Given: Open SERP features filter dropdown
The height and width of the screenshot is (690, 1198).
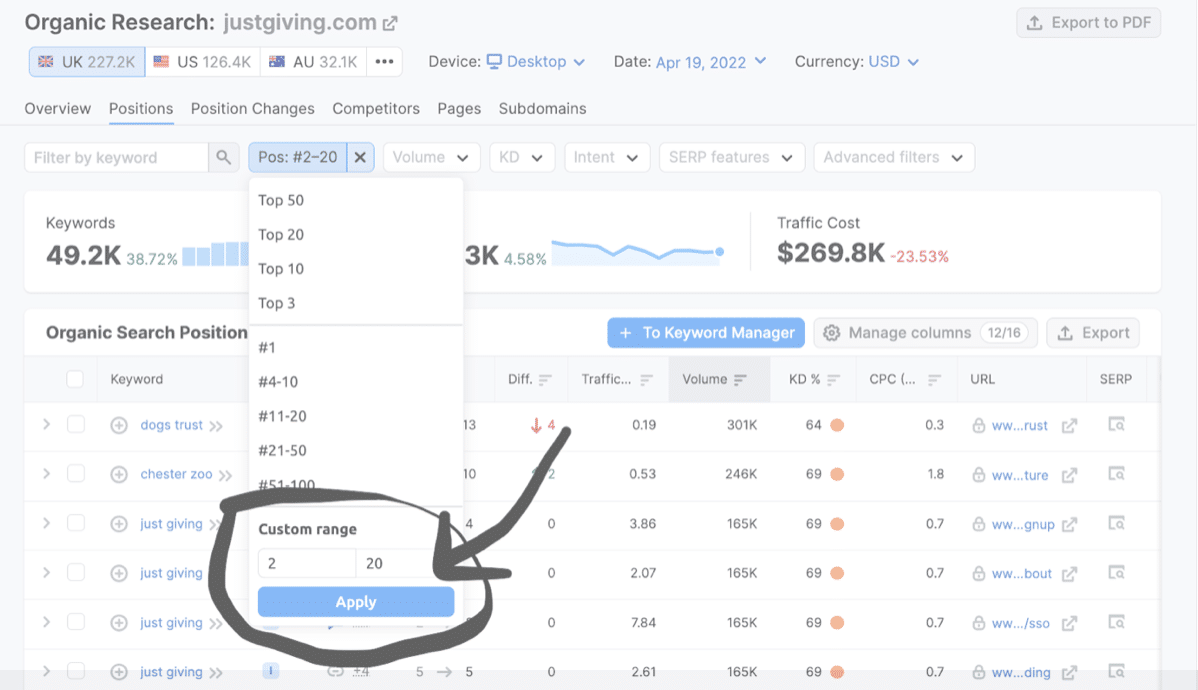Looking at the screenshot, I should (x=731, y=157).
